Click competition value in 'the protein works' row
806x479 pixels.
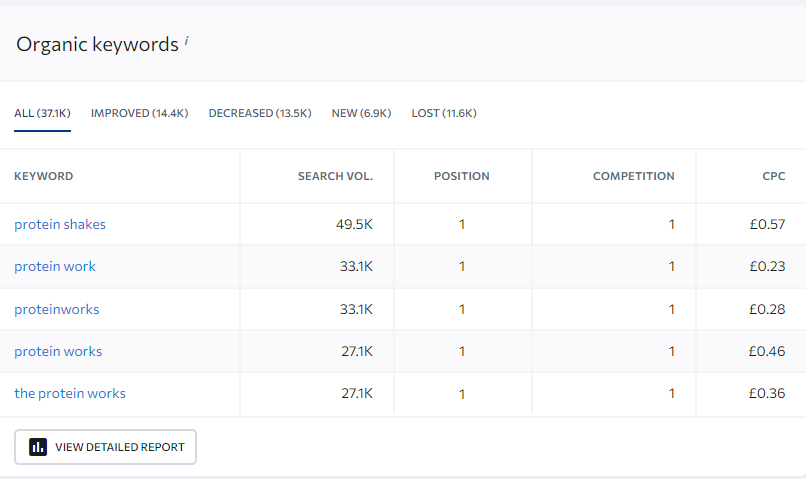click(x=671, y=394)
